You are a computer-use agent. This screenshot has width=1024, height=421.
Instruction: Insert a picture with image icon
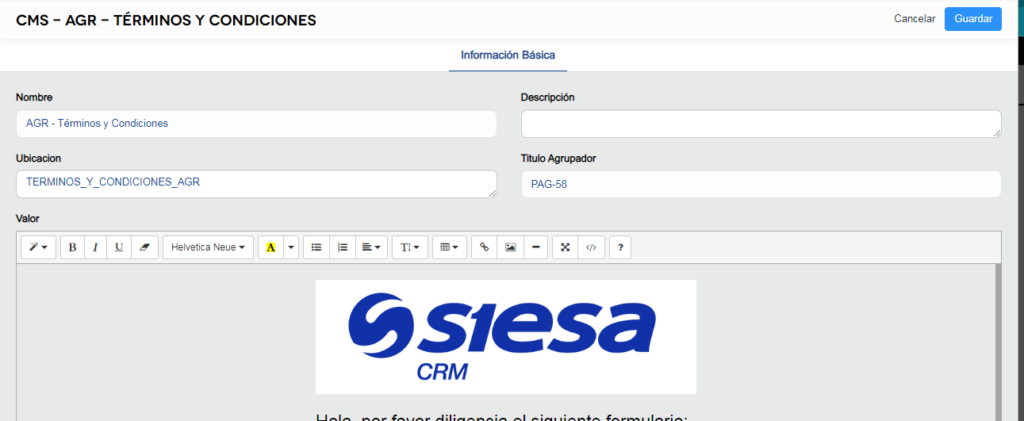tap(510, 247)
